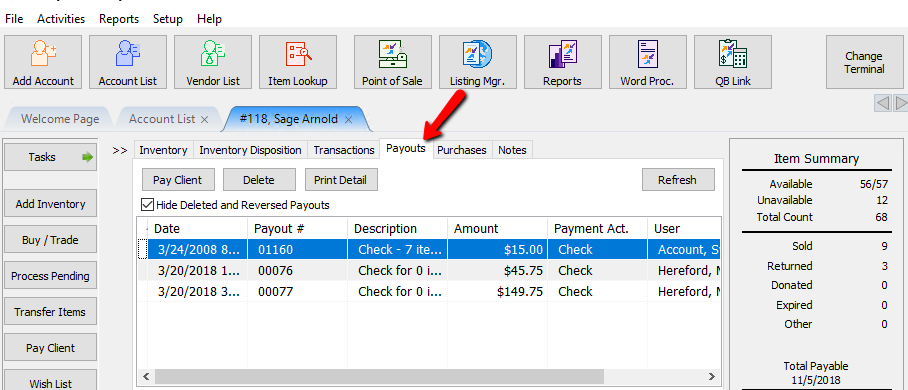Click the horizontal scrollbar left arrow
This screenshot has height=390, width=908.
coord(146,377)
